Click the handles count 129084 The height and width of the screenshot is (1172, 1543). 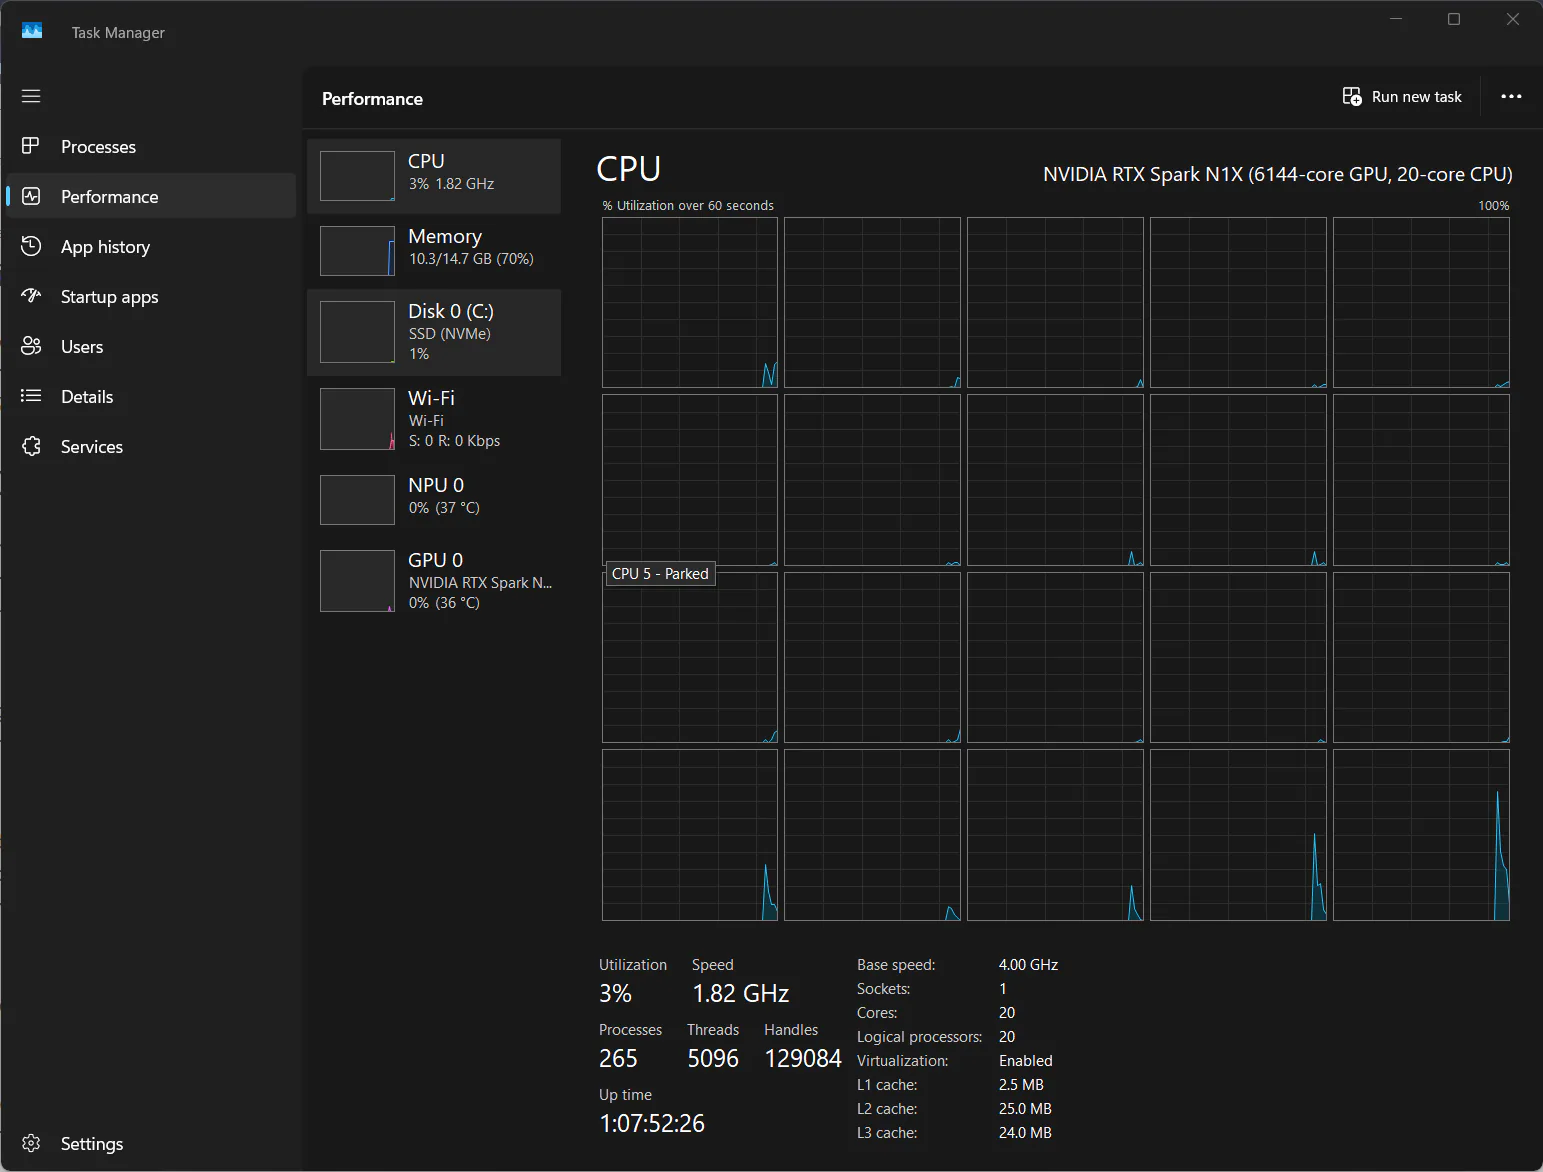[803, 1058]
